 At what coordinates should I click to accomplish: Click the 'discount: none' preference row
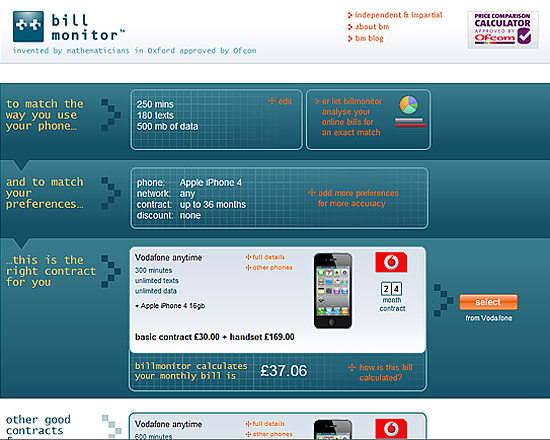169,215
